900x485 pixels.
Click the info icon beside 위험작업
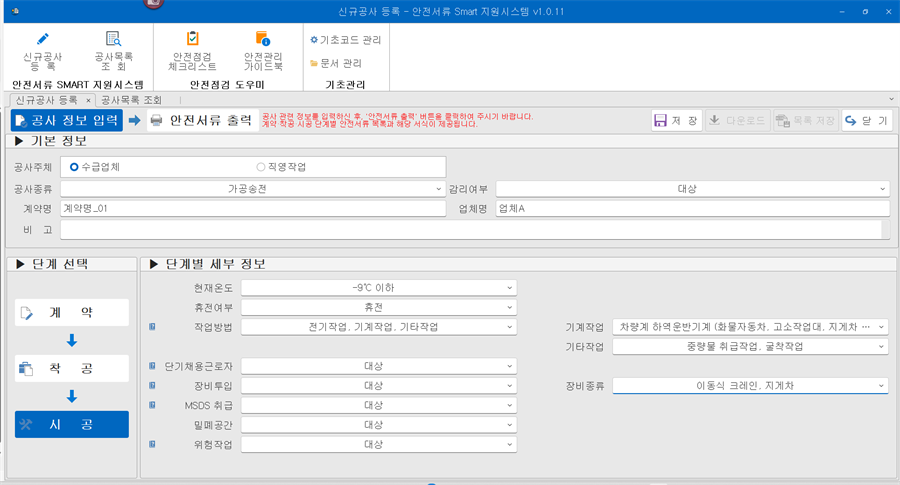(152, 444)
